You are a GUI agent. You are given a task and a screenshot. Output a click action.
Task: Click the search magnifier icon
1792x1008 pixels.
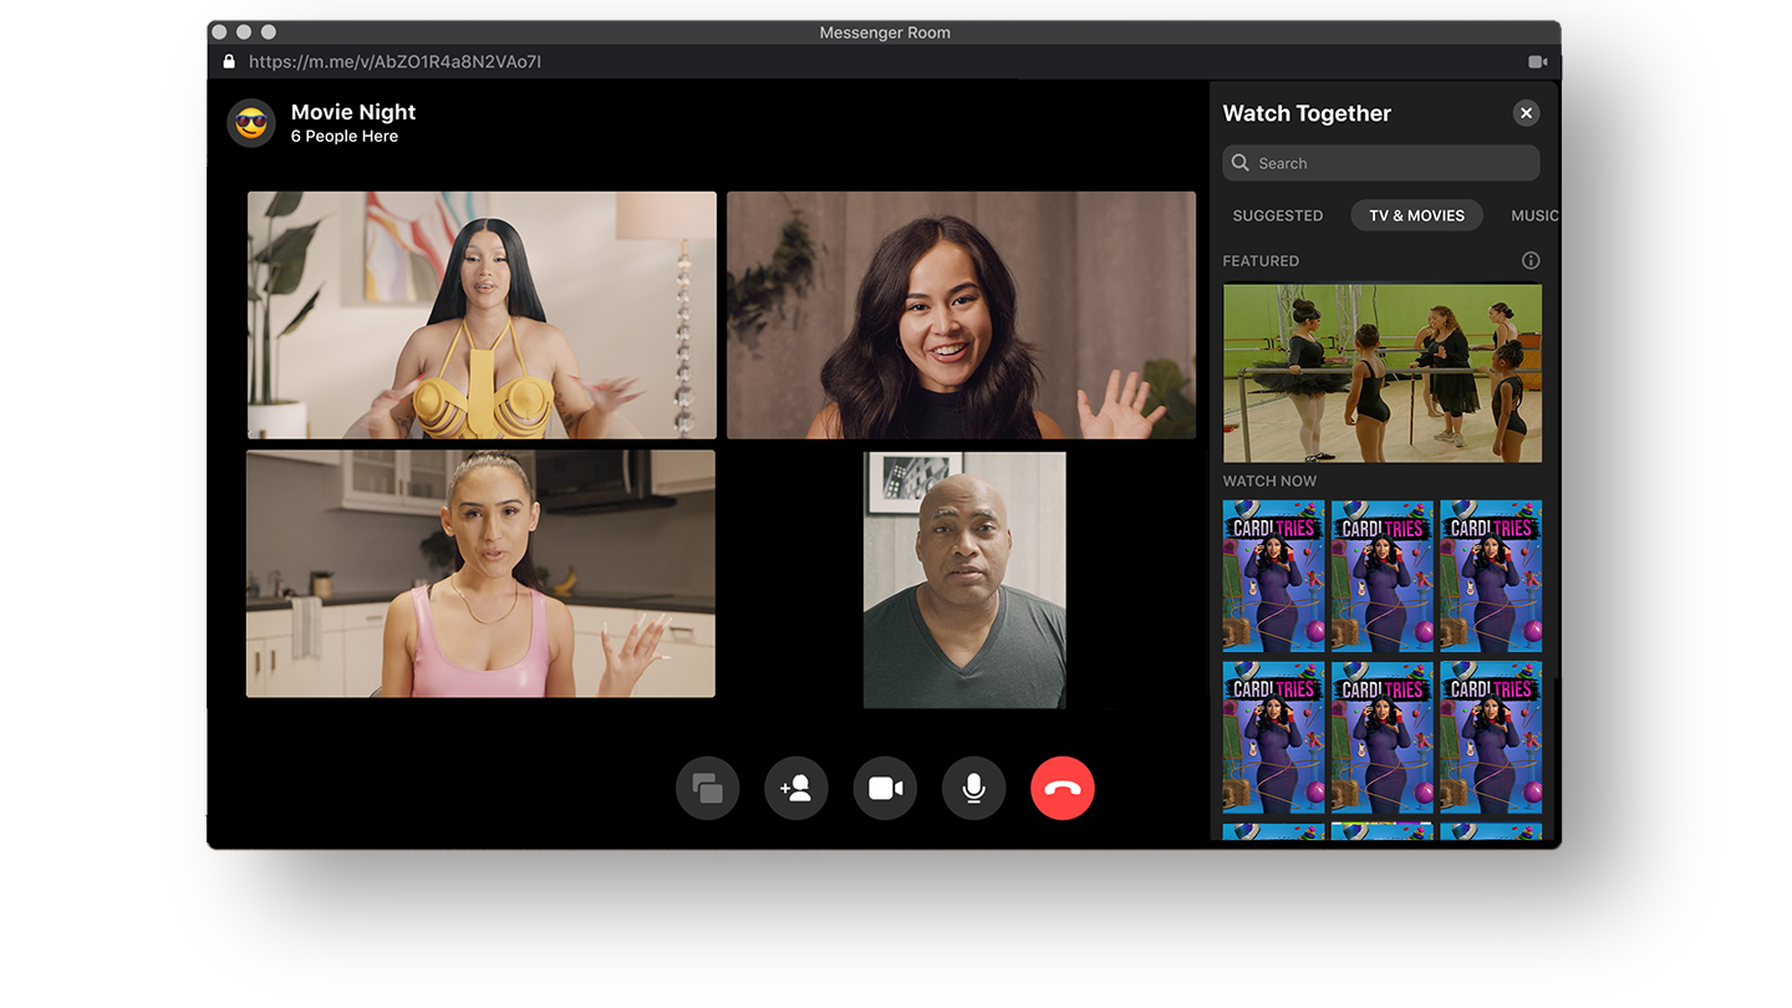point(1240,163)
